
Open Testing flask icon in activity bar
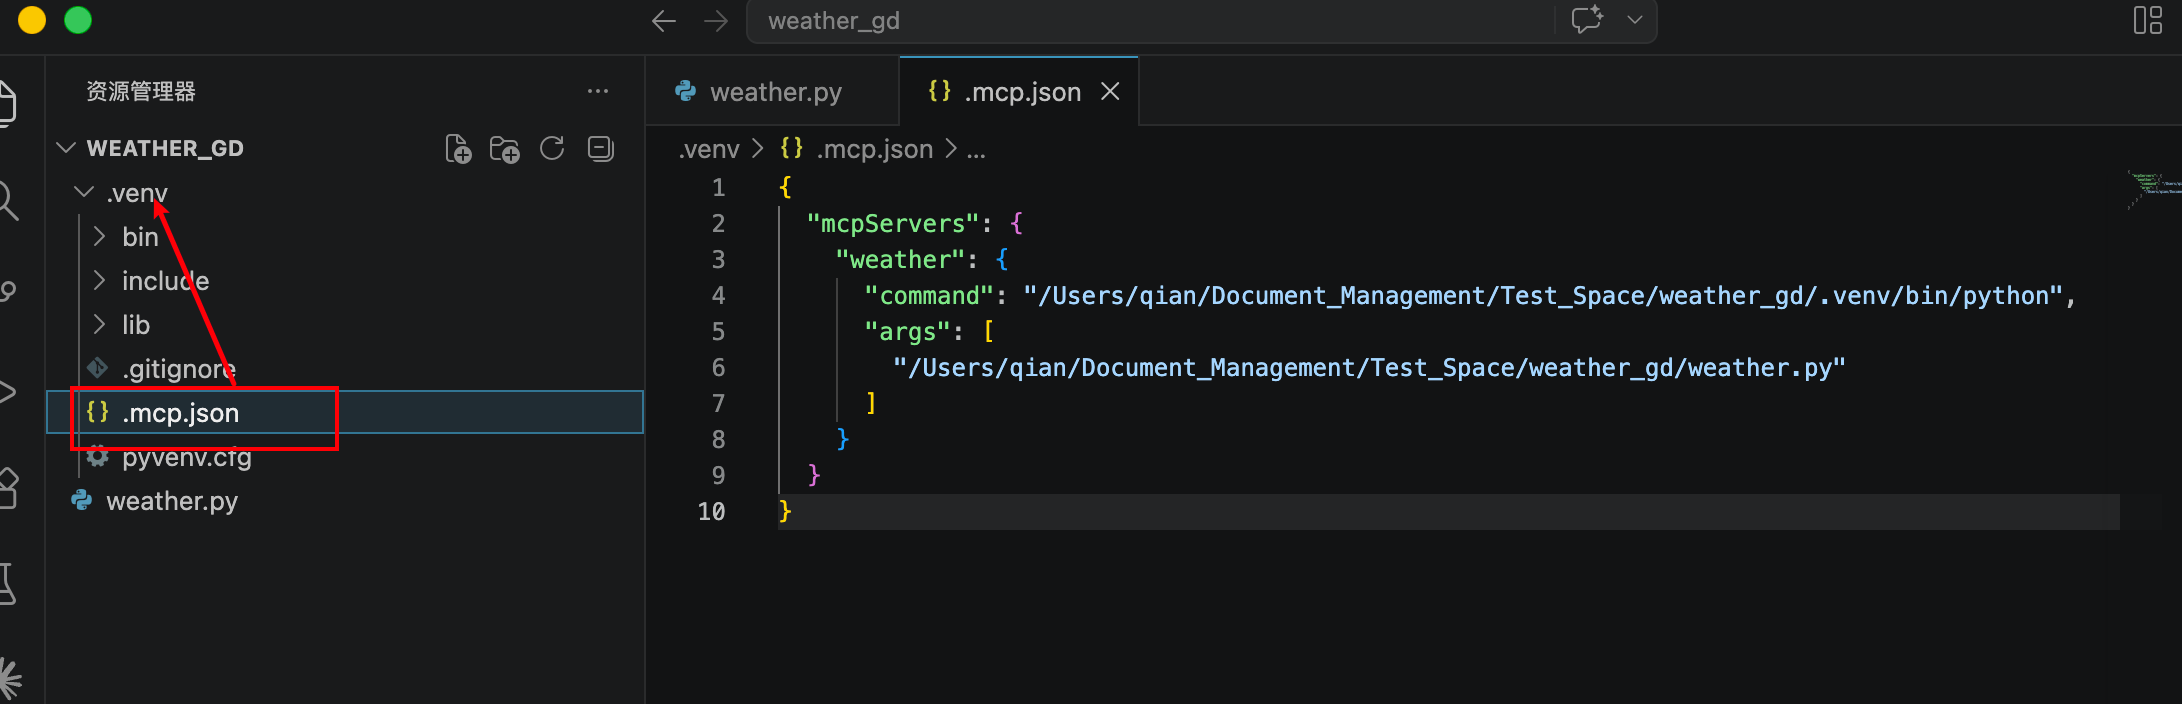click(8, 584)
